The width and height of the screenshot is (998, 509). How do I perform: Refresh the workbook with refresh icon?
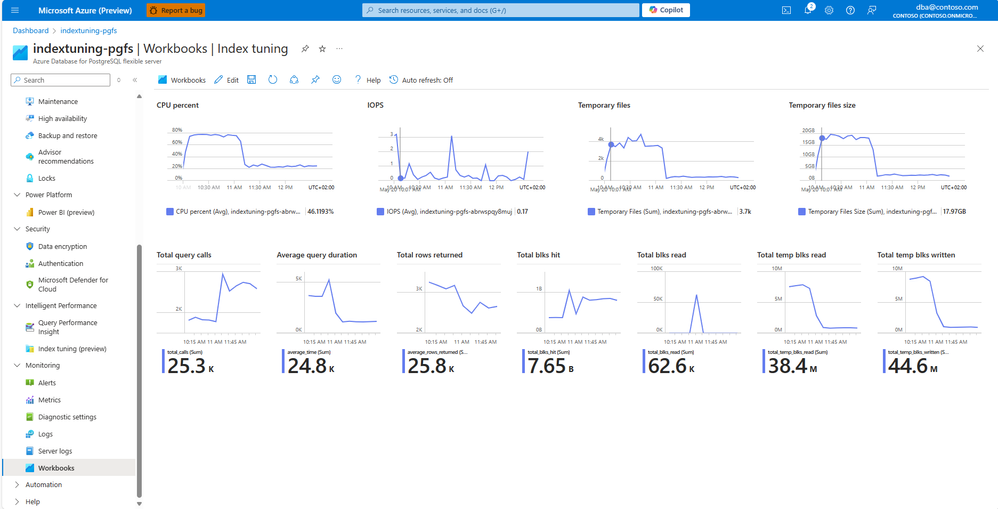tap(272, 80)
